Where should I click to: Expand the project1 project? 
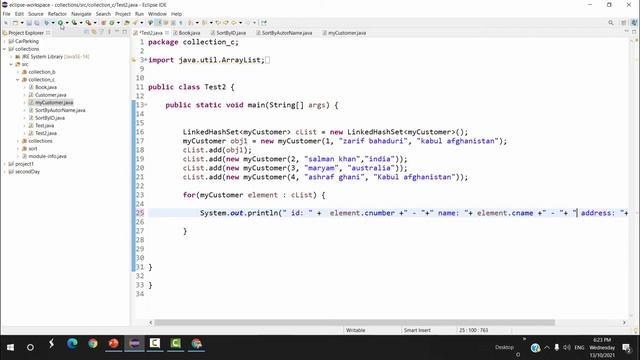pyautogui.click(x=4, y=164)
